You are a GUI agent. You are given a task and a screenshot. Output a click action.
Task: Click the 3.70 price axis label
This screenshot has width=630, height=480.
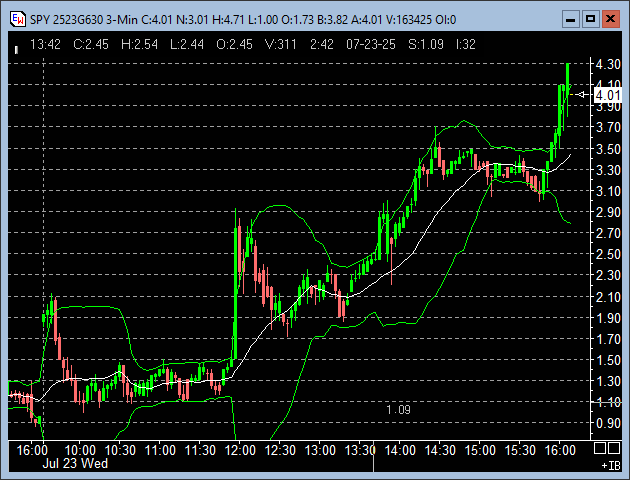click(x=608, y=127)
